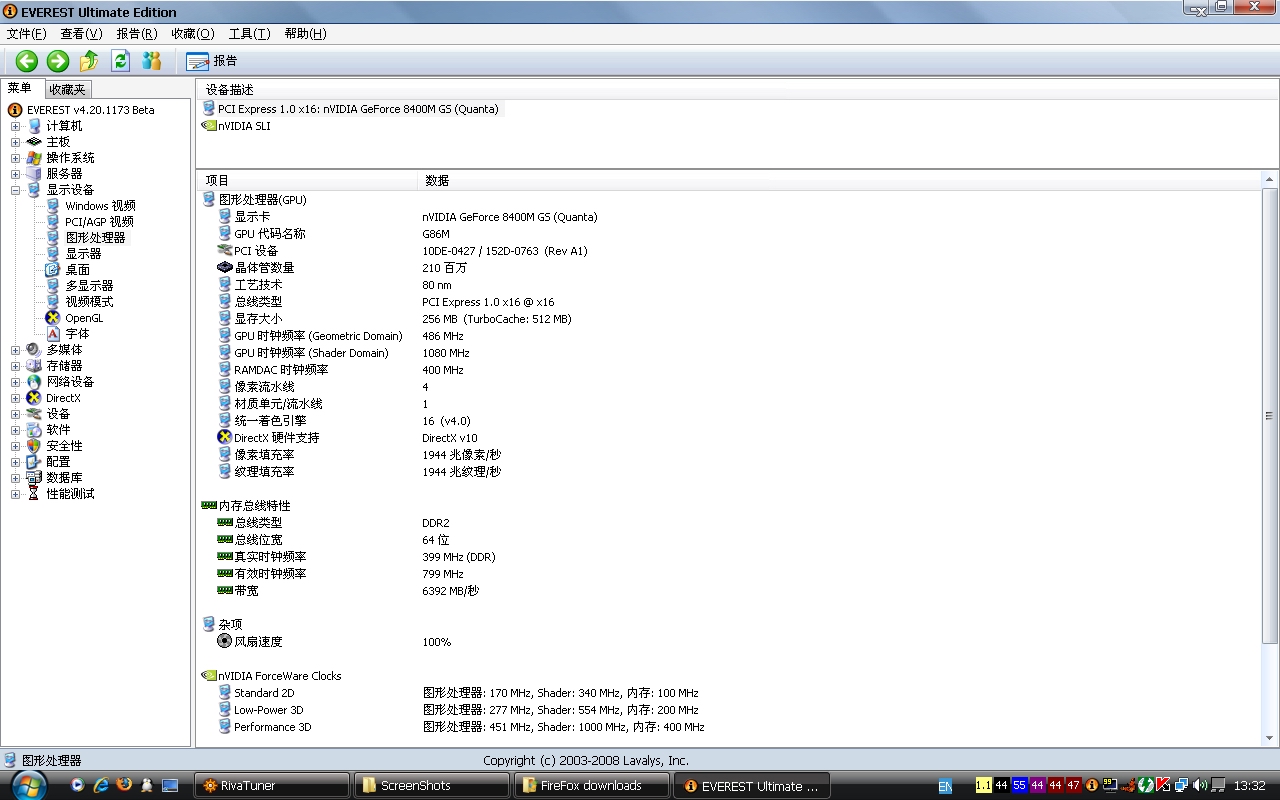Click the Up level toolbar icon
This screenshot has width=1280, height=800.
point(89,61)
